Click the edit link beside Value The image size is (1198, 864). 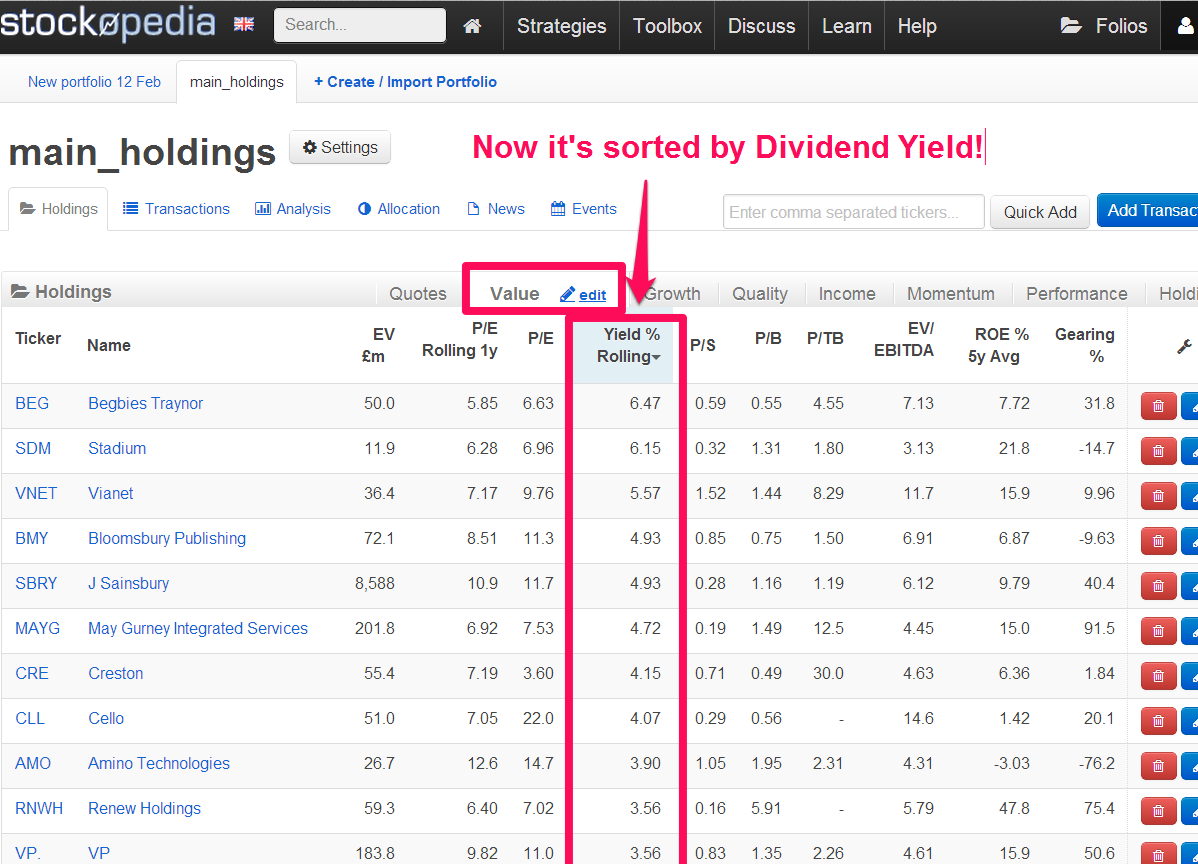[x=584, y=295]
